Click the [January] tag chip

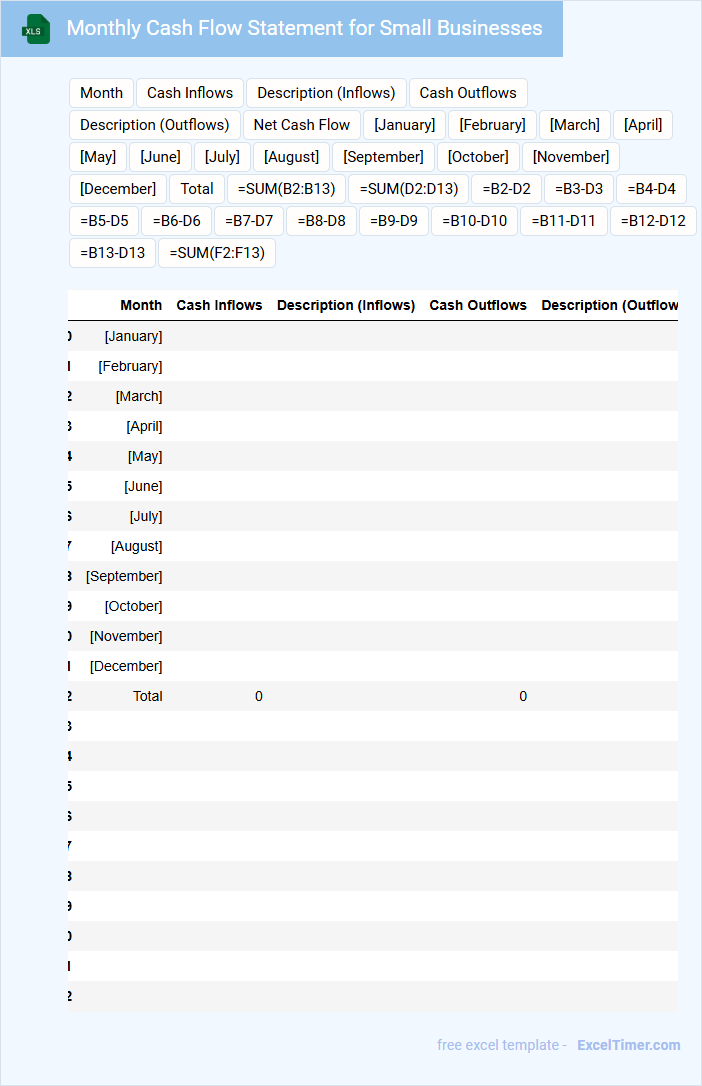point(405,125)
